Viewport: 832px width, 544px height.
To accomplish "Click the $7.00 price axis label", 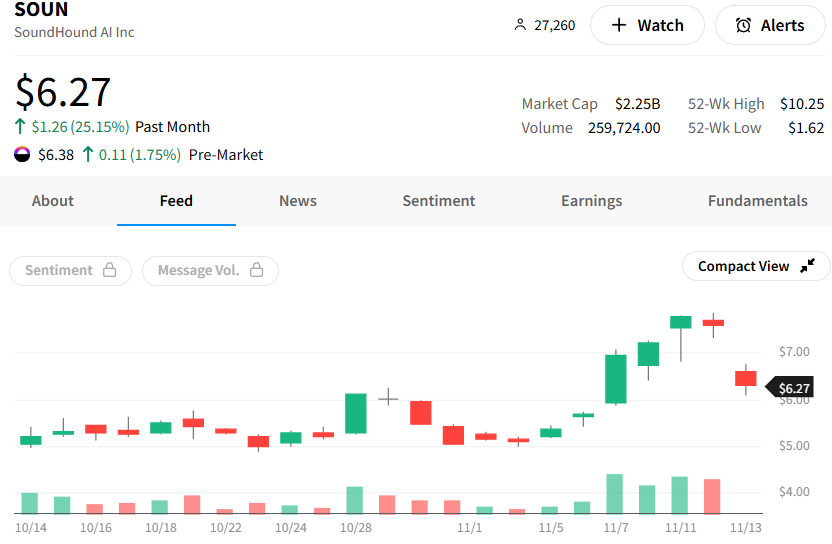I will click(x=794, y=351).
